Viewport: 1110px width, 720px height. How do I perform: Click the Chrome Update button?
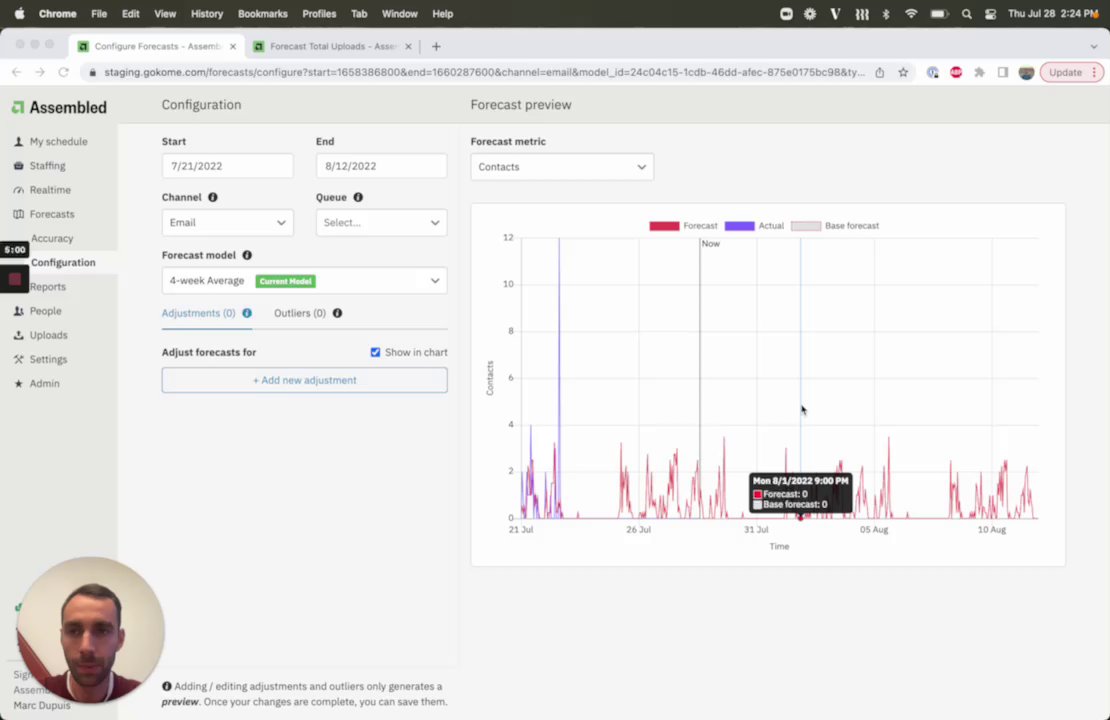coord(1065,72)
